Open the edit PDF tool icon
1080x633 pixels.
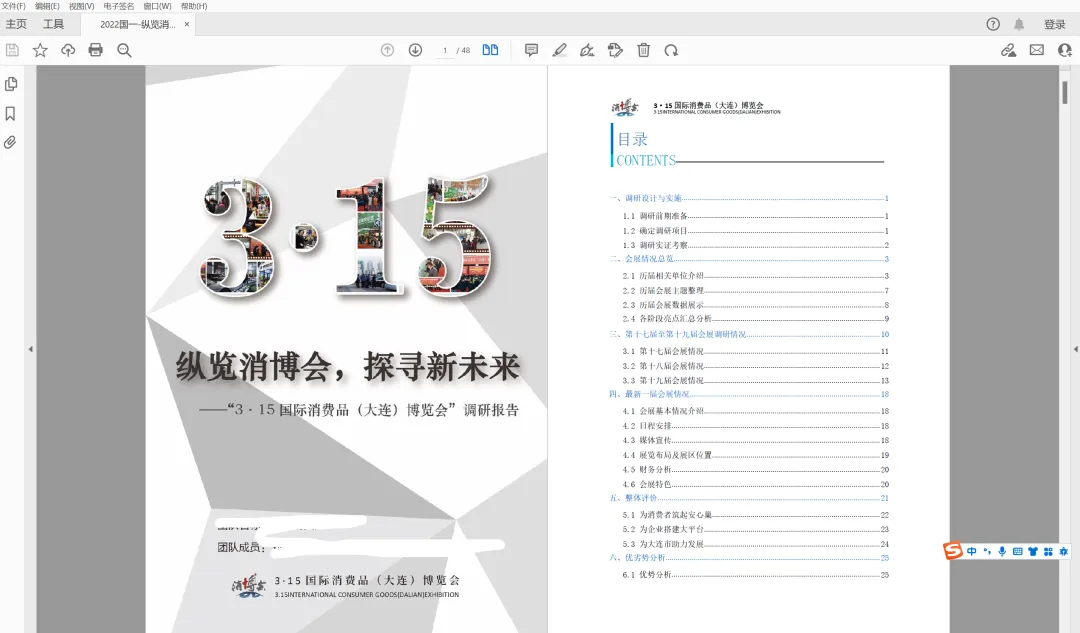[615, 50]
